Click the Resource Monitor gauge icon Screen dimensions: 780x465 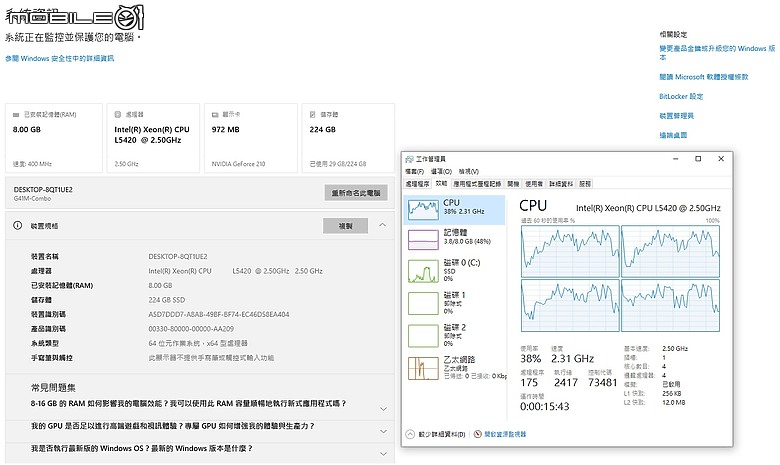(x=478, y=434)
